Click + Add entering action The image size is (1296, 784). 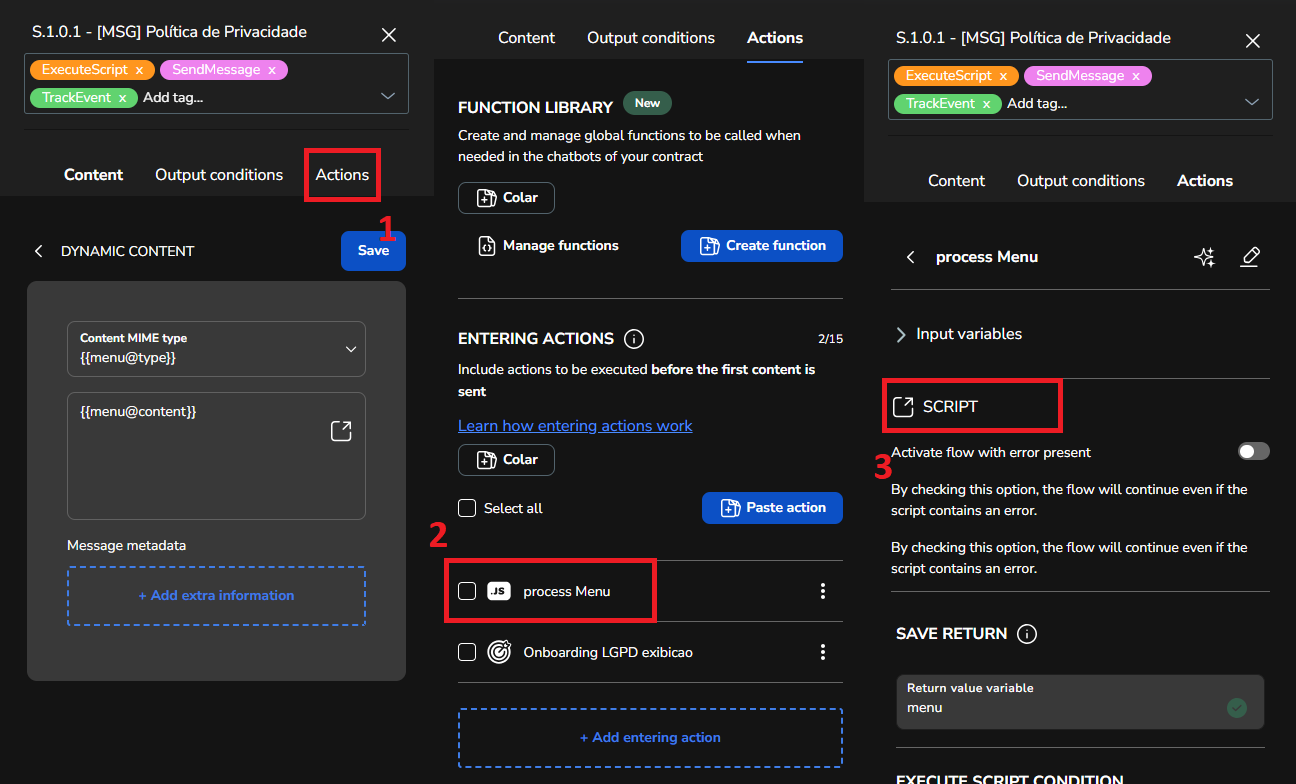[x=650, y=738]
